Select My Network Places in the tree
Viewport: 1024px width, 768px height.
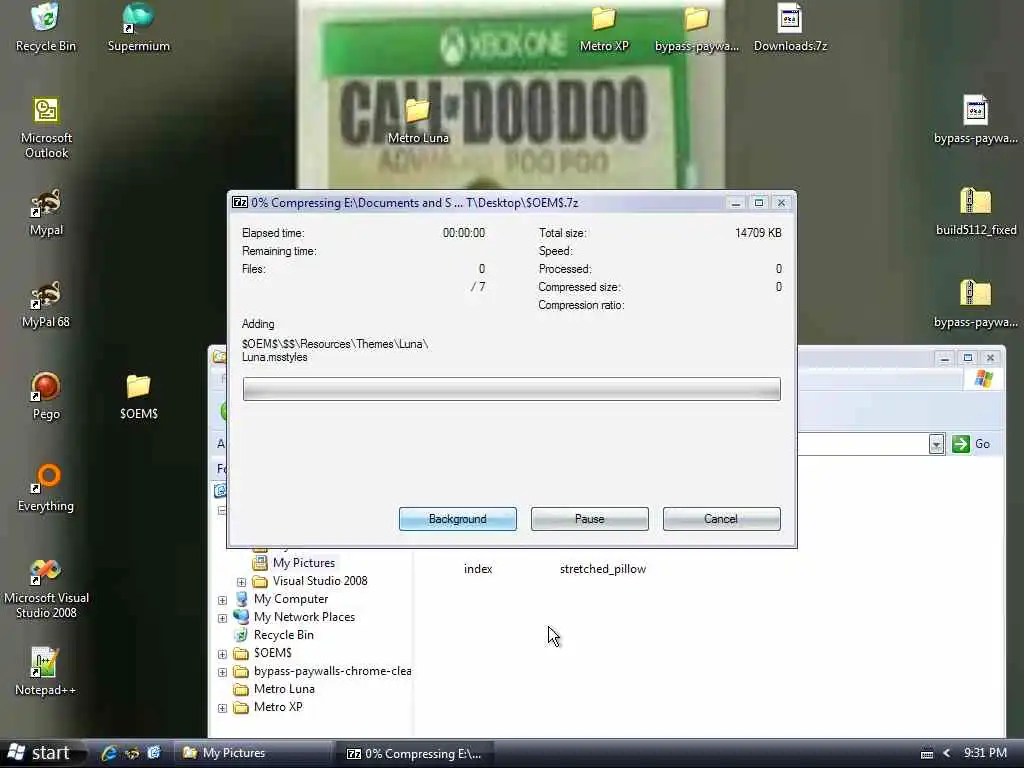[x=304, y=617]
